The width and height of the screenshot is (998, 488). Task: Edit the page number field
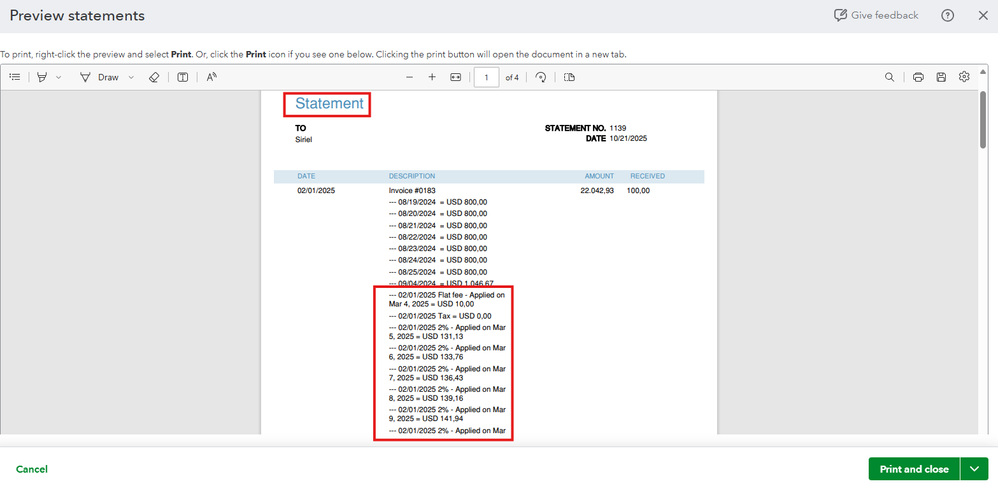pyautogui.click(x=487, y=77)
